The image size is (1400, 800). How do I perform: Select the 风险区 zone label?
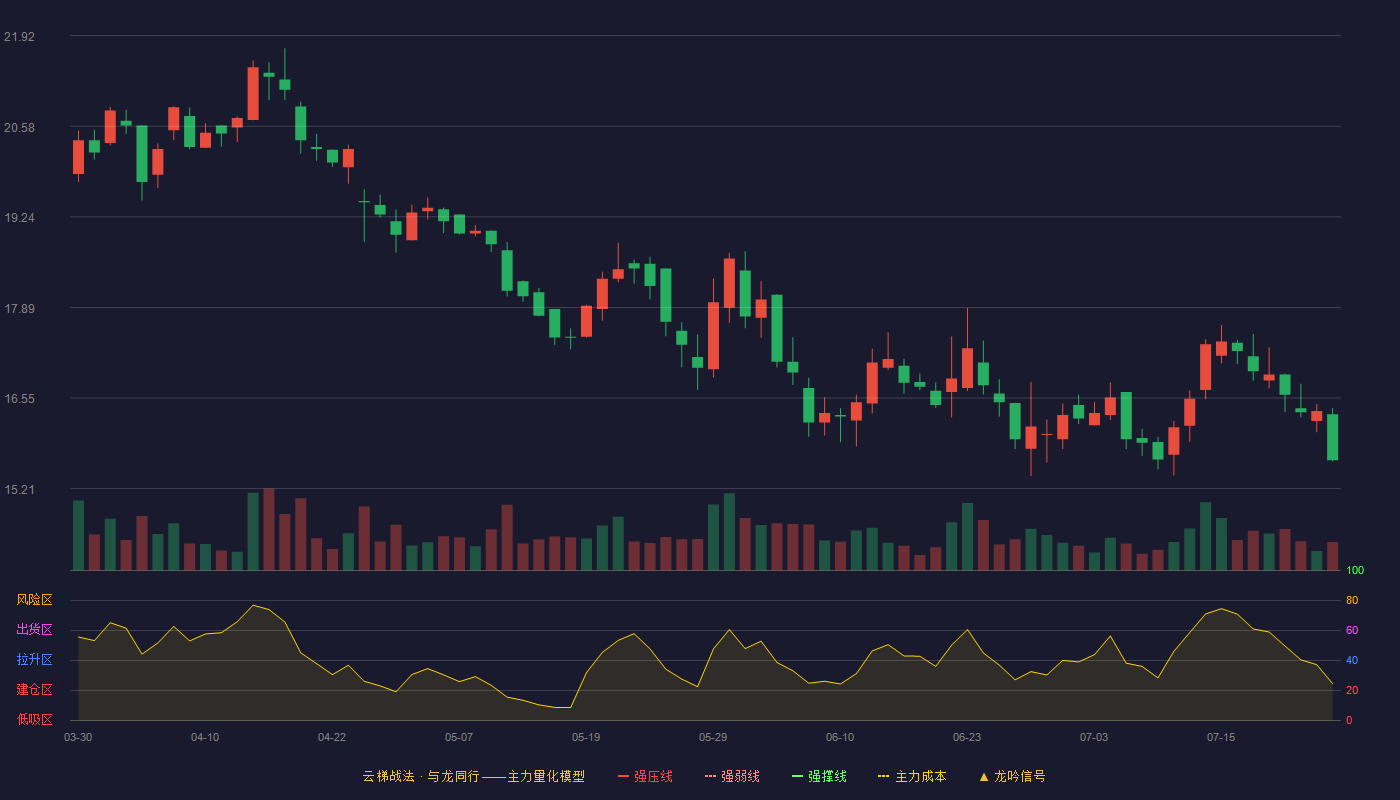tap(34, 600)
